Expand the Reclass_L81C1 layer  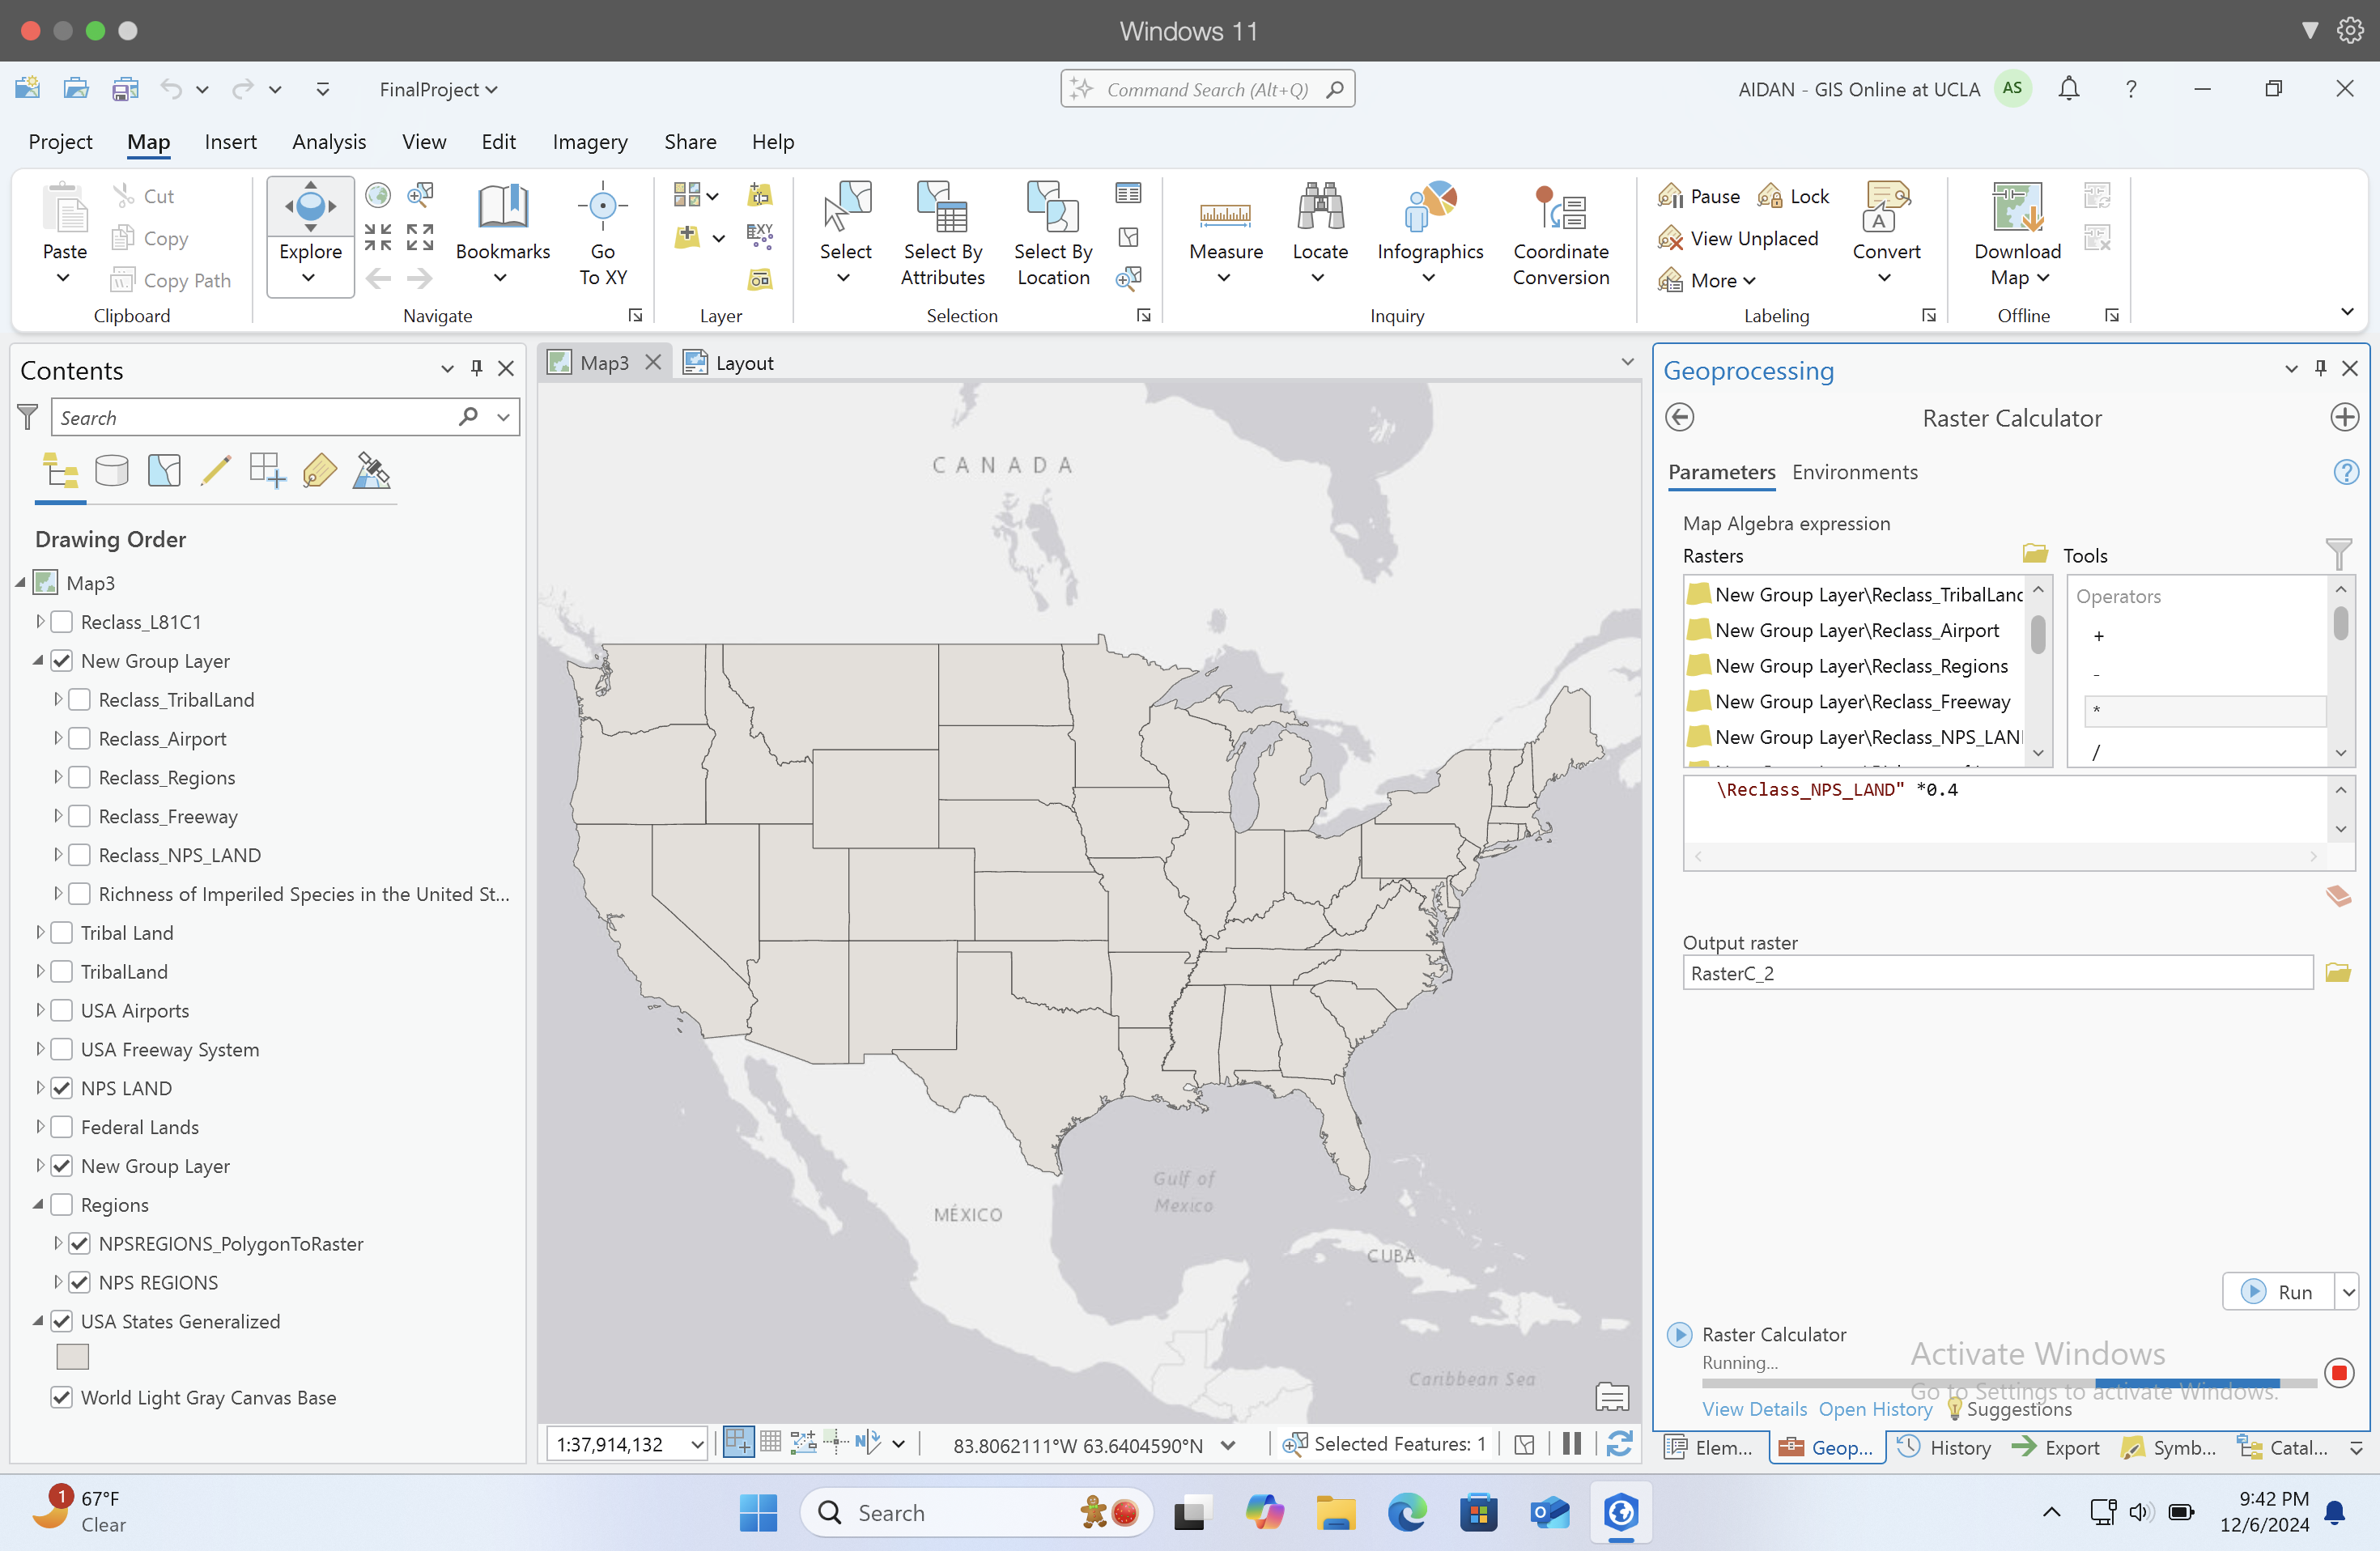pyautogui.click(x=40, y=622)
